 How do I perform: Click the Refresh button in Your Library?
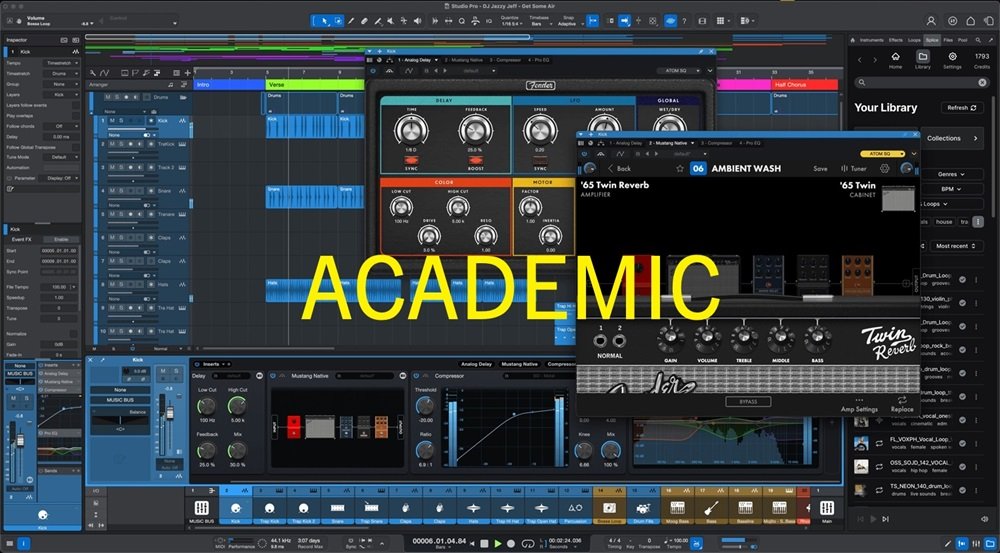[x=962, y=108]
